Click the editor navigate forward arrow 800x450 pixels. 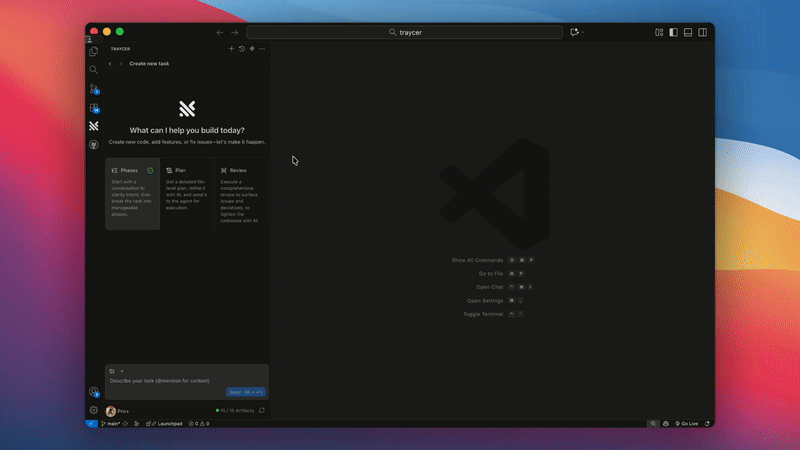(235, 32)
